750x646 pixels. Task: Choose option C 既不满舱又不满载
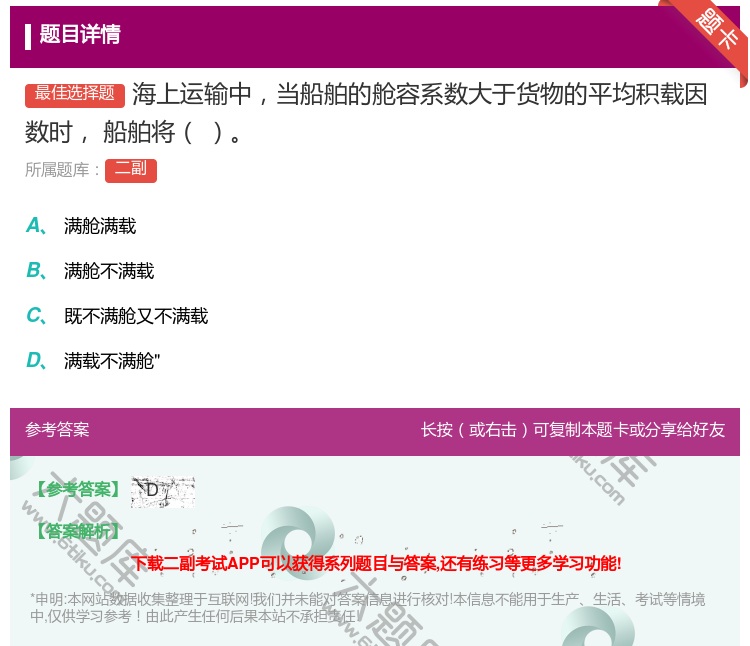pos(117,316)
